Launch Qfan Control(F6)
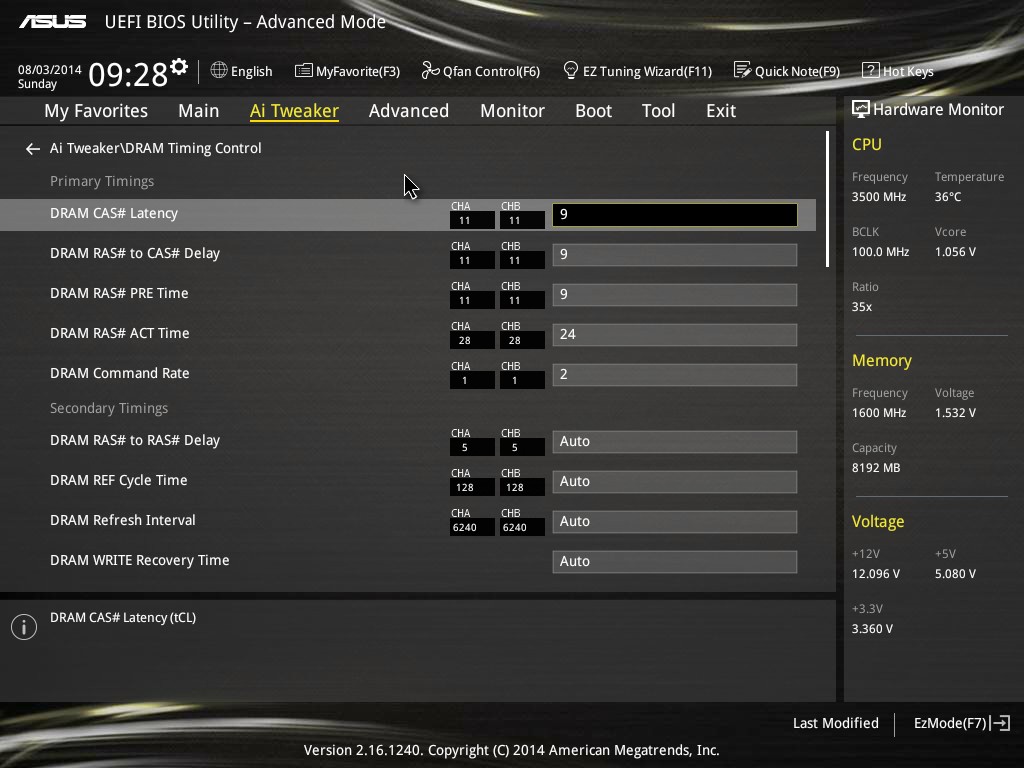1024x768 pixels. click(x=492, y=71)
